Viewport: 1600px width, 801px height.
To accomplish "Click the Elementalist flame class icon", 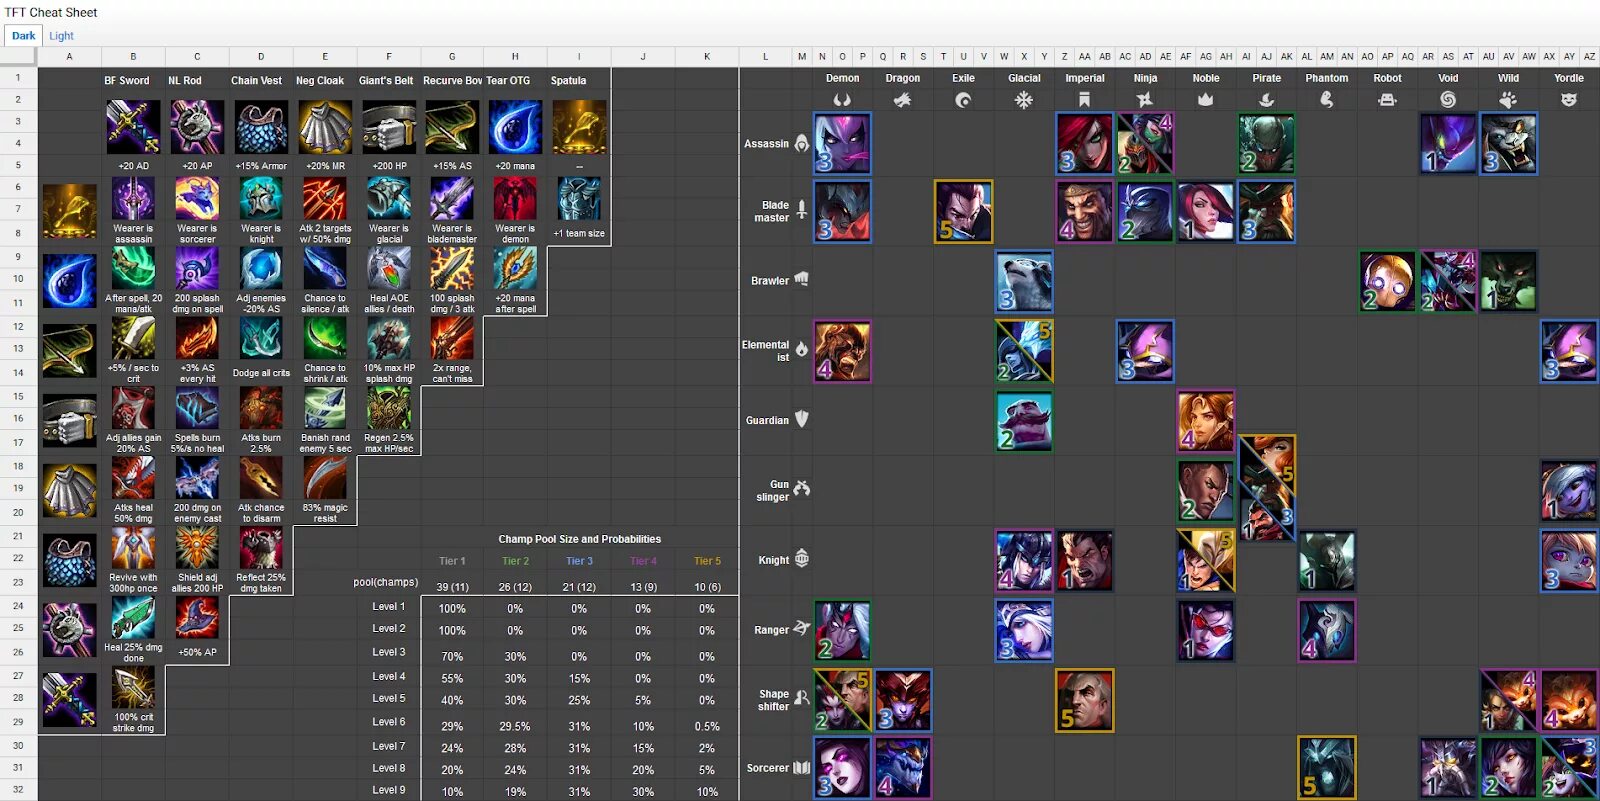I will pos(802,350).
